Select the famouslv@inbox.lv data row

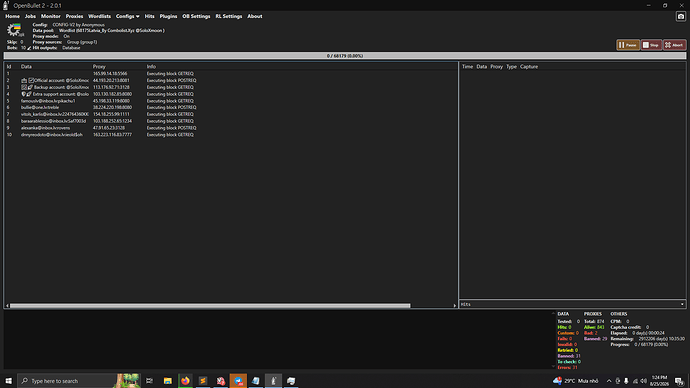coord(231,101)
